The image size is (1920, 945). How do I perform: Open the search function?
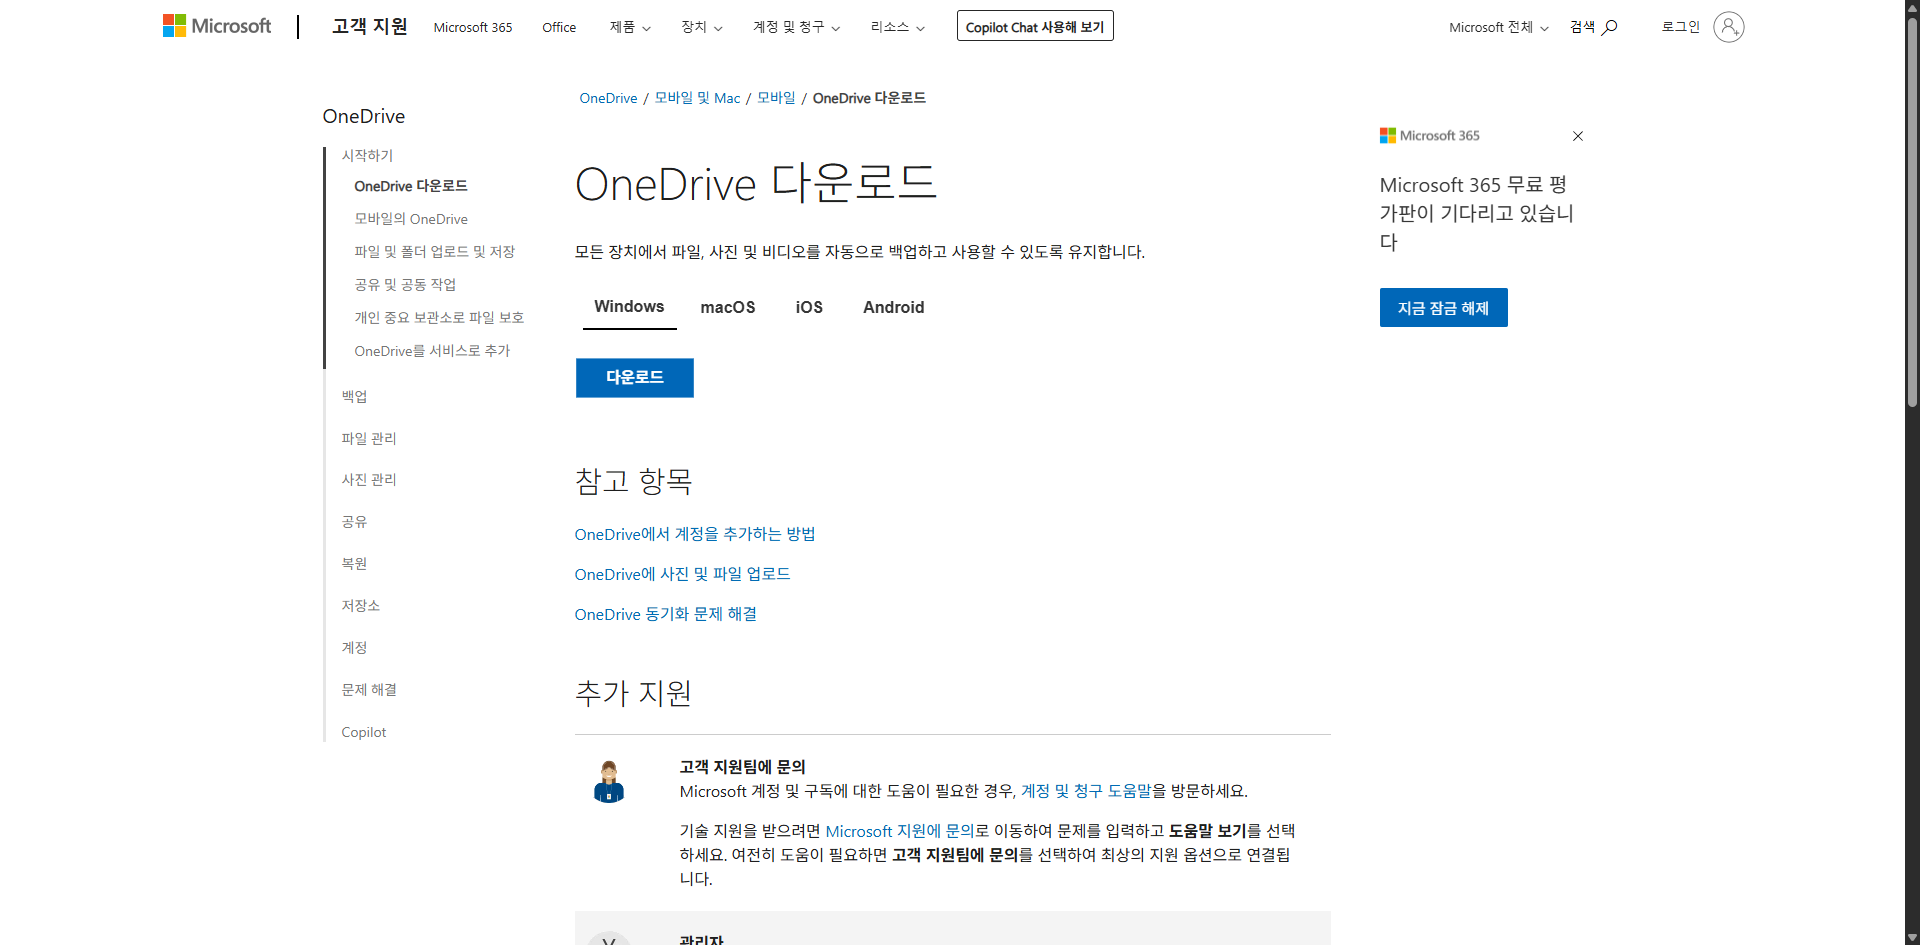pos(1591,27)
